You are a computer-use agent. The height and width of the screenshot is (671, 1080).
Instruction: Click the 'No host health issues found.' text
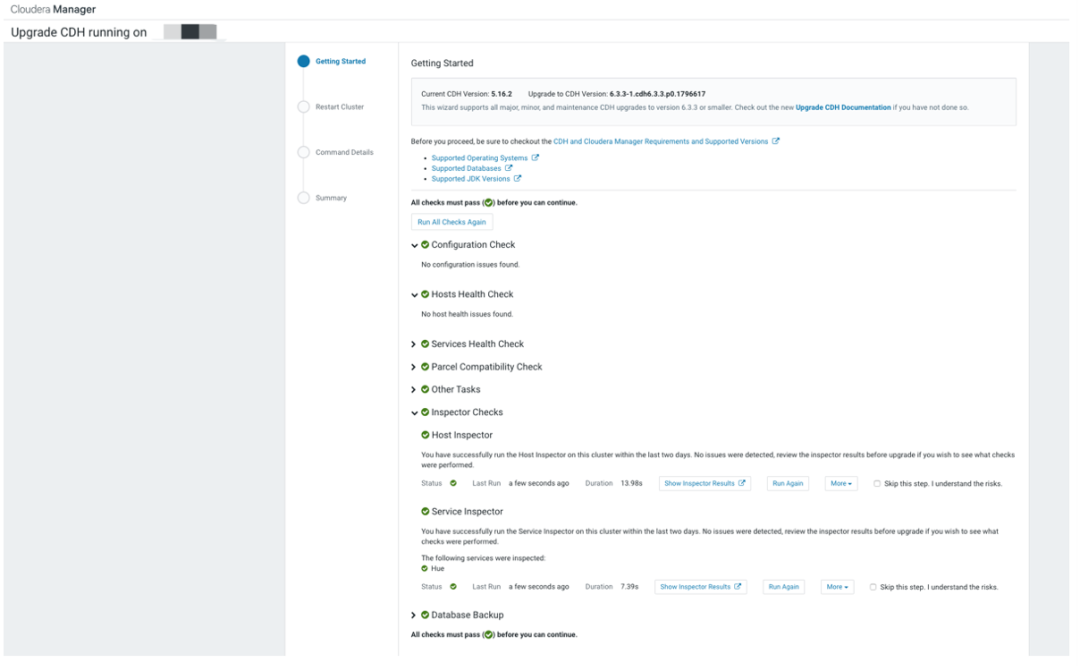click(467, 314)
